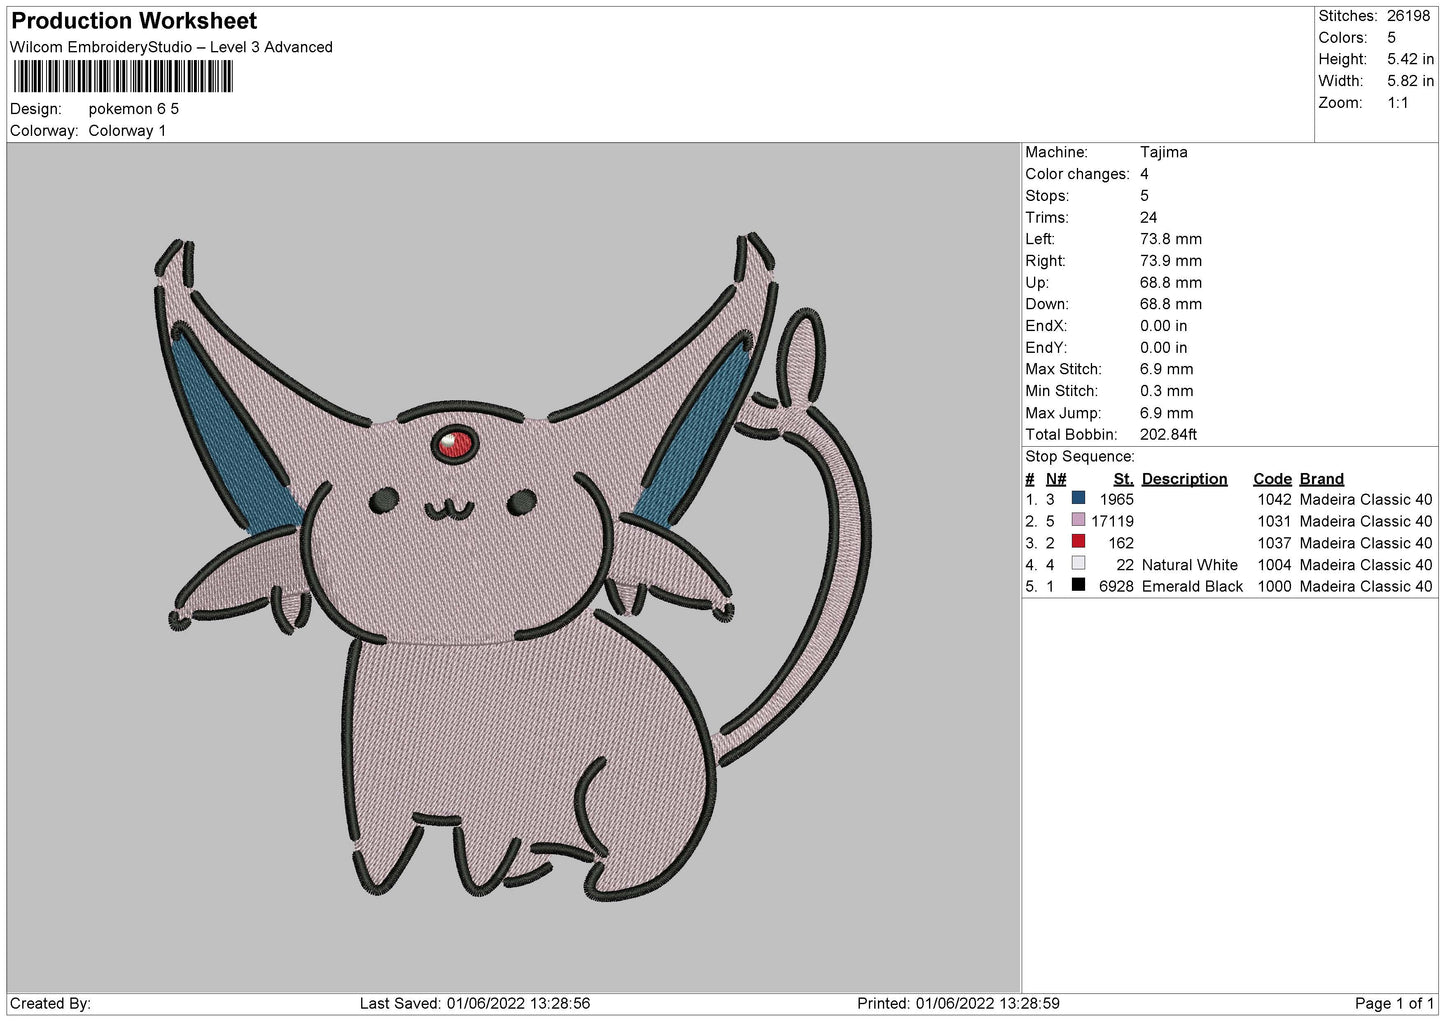1445x1021 pixels.
Task: Click the N# column header
Action: [1056, 479]
